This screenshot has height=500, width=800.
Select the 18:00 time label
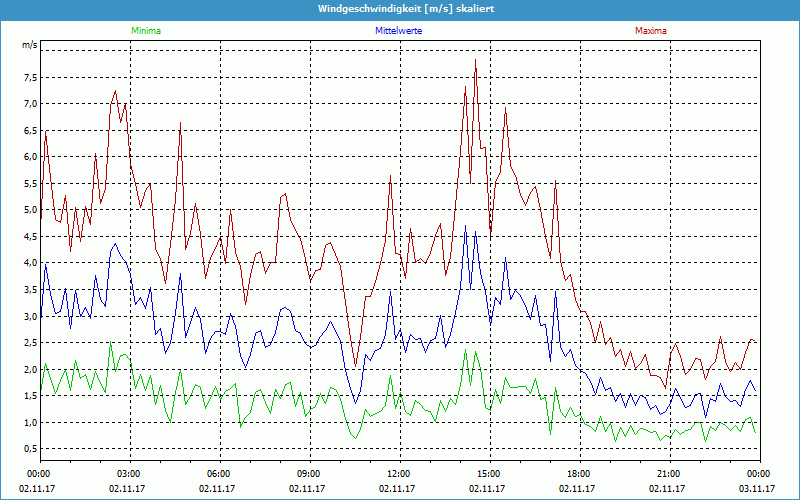579,474
